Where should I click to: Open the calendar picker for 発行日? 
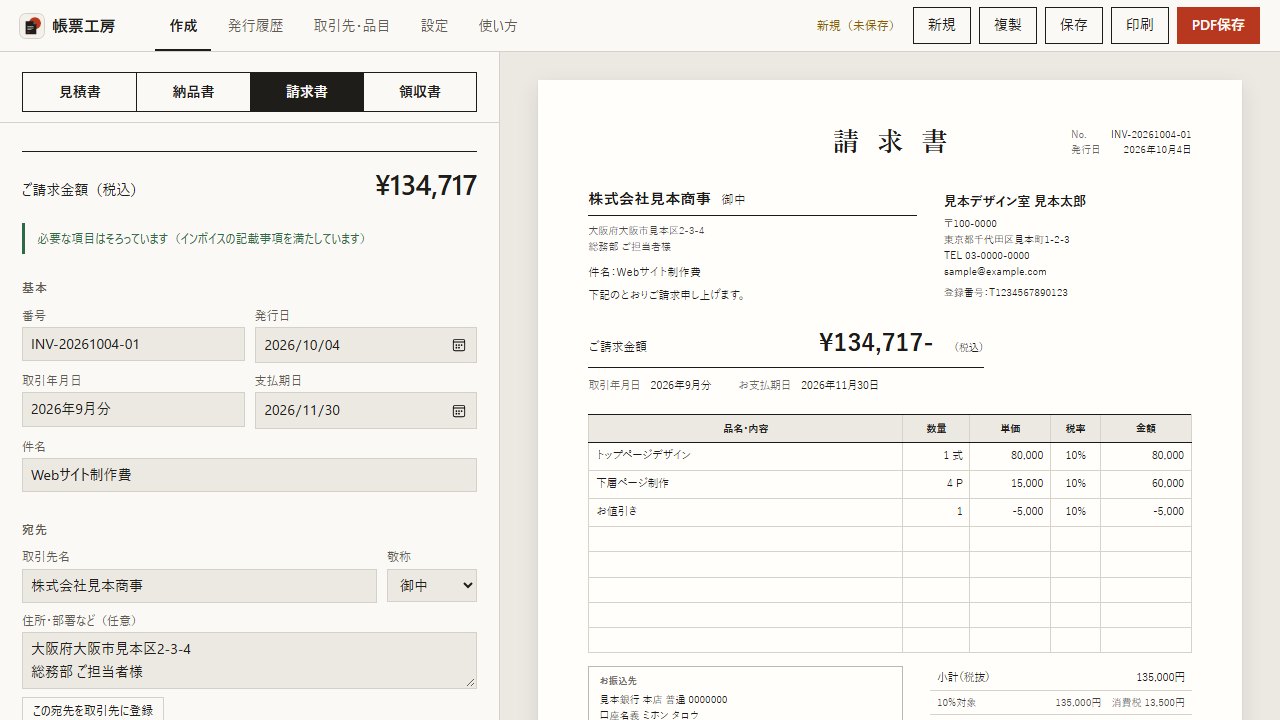(x=459, y=345)
